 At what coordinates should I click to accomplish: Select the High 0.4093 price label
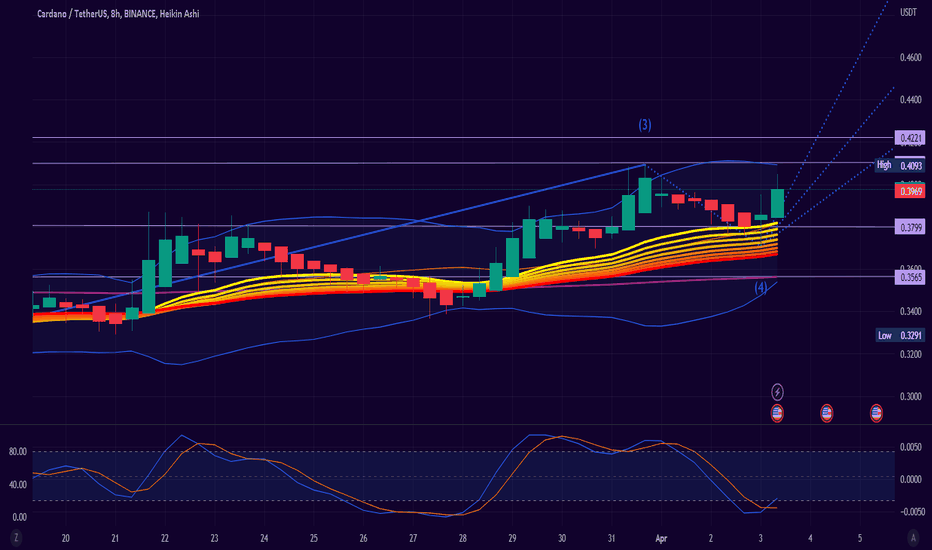pyautogui.click(x=899, y=165)
